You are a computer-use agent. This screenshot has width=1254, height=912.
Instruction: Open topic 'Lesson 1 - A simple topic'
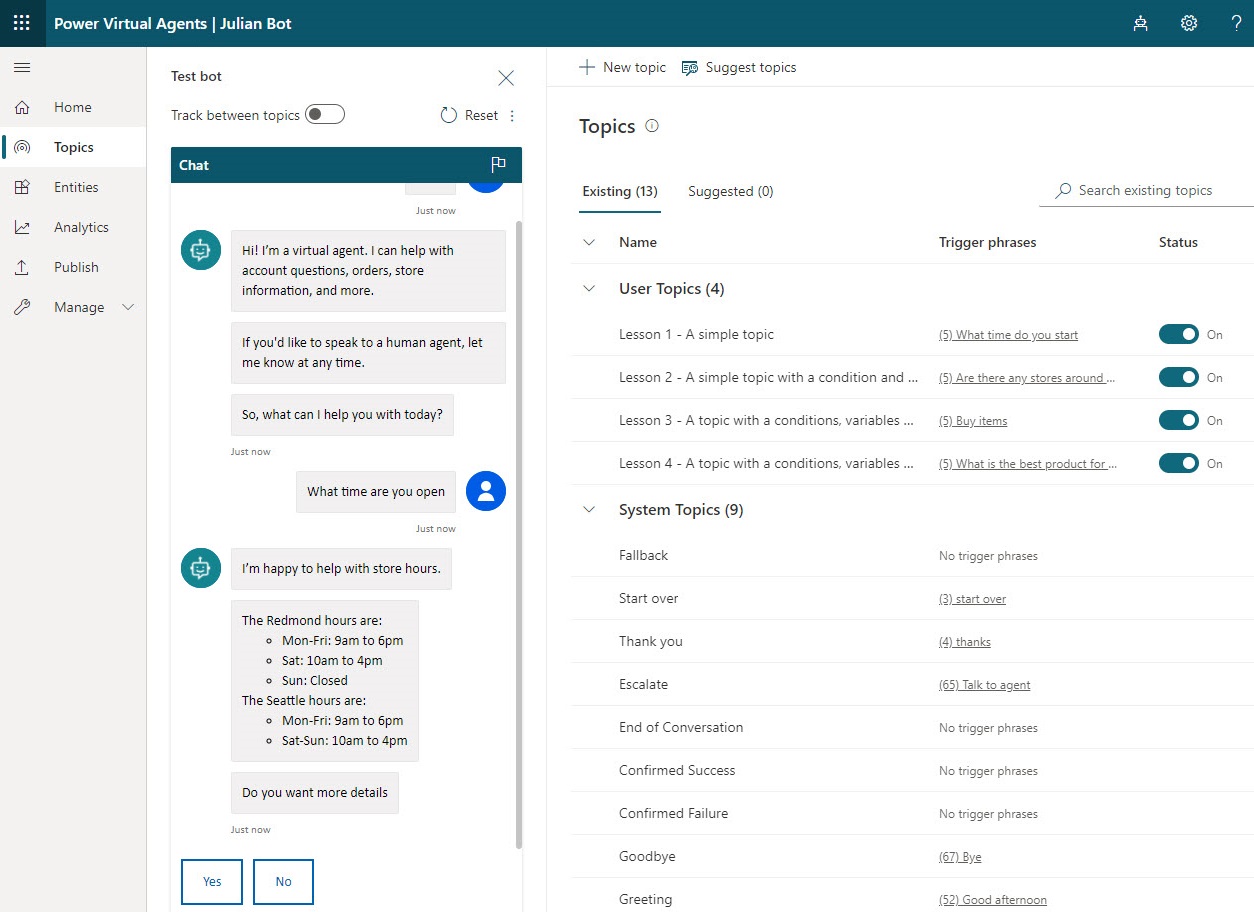click(x=696, y=335)
